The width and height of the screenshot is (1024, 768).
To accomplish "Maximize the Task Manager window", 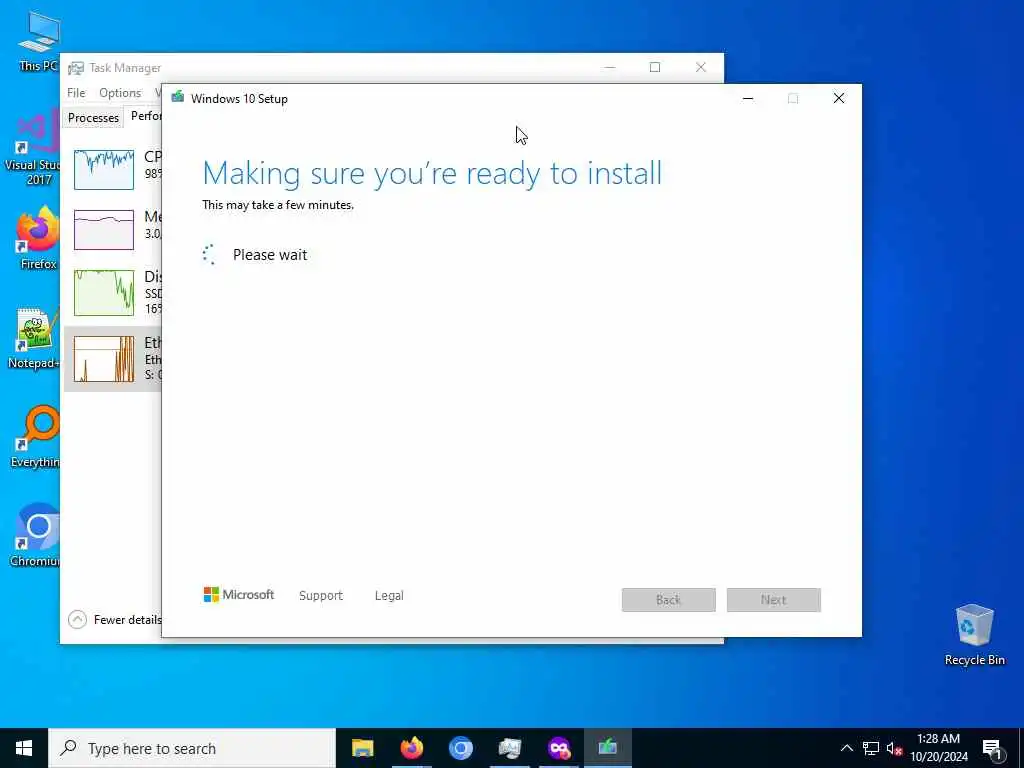I will (655, 67).
